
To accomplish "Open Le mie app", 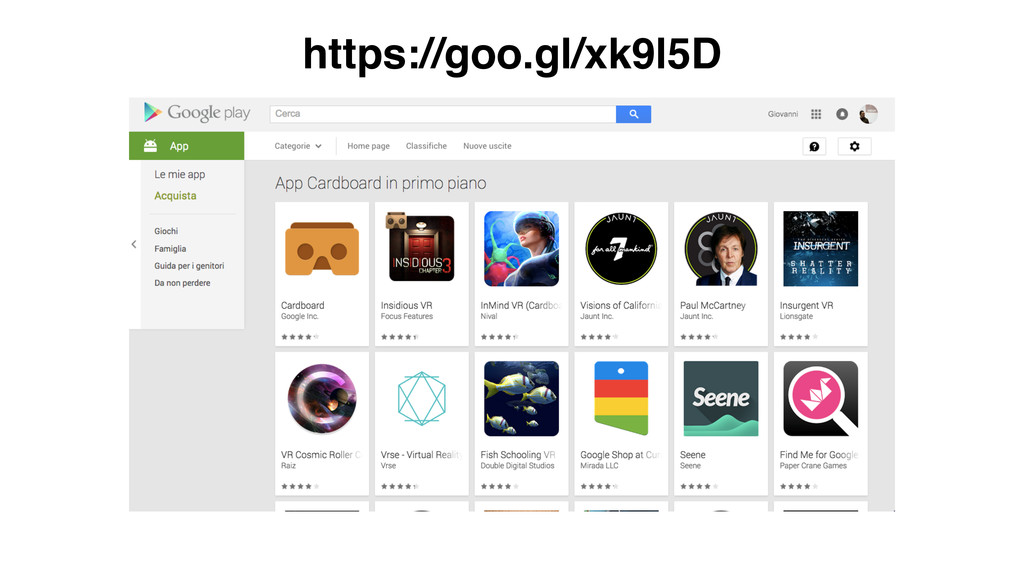I will 180,174.
